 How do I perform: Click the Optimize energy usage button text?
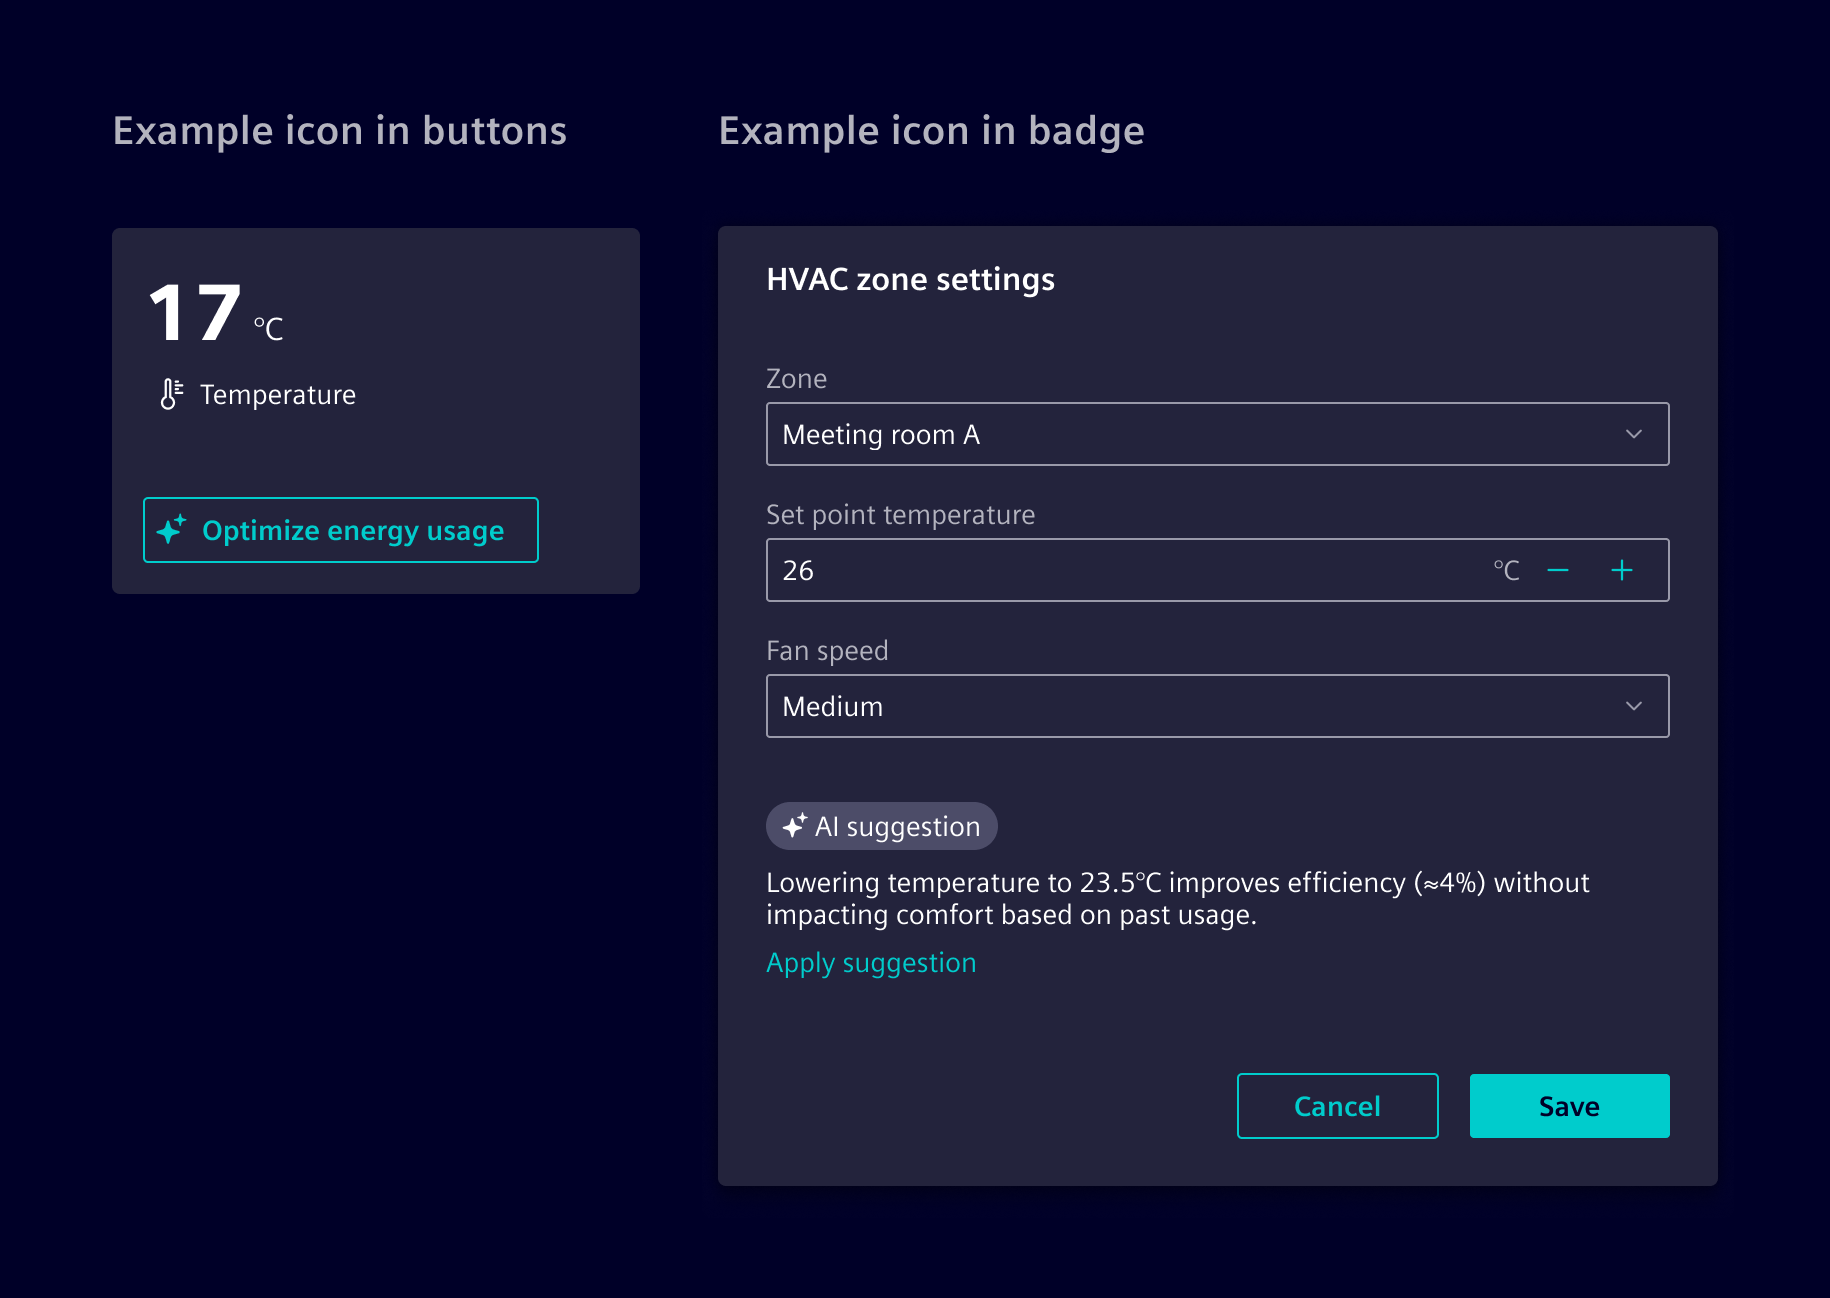point(353,530)
